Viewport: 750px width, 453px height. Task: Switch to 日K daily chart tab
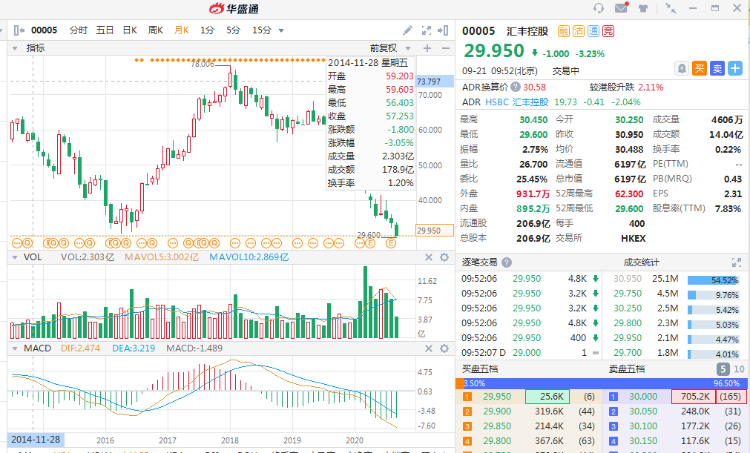(x=130, y=30)
